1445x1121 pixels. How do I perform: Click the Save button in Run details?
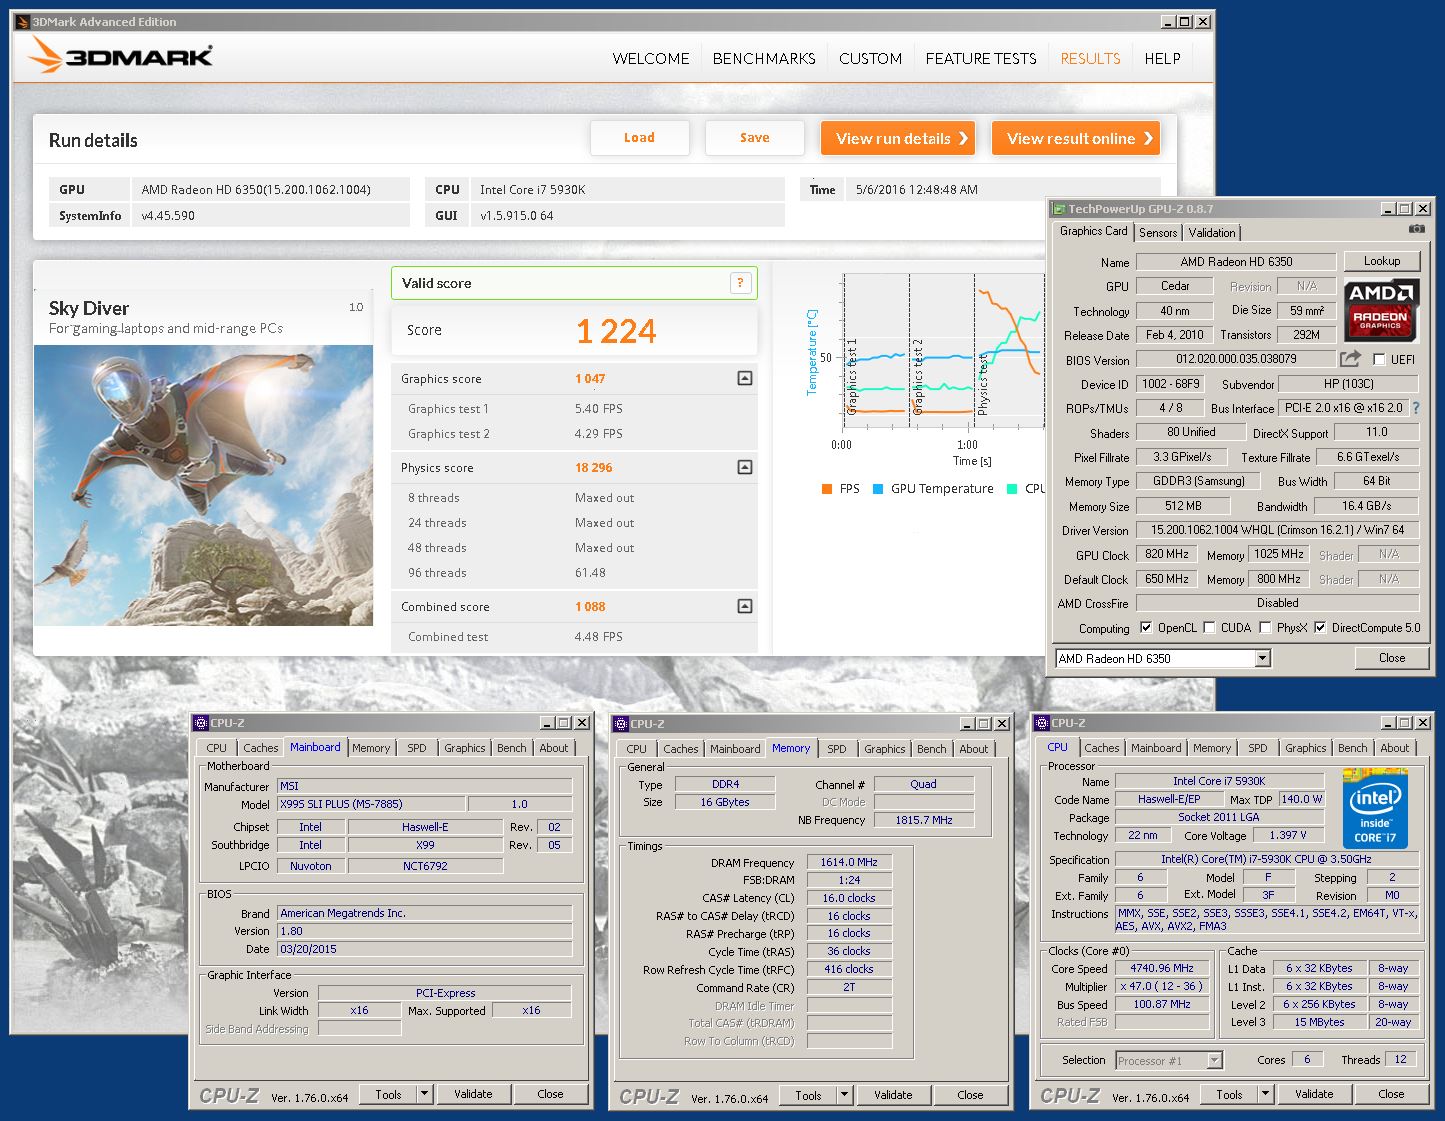755,138
